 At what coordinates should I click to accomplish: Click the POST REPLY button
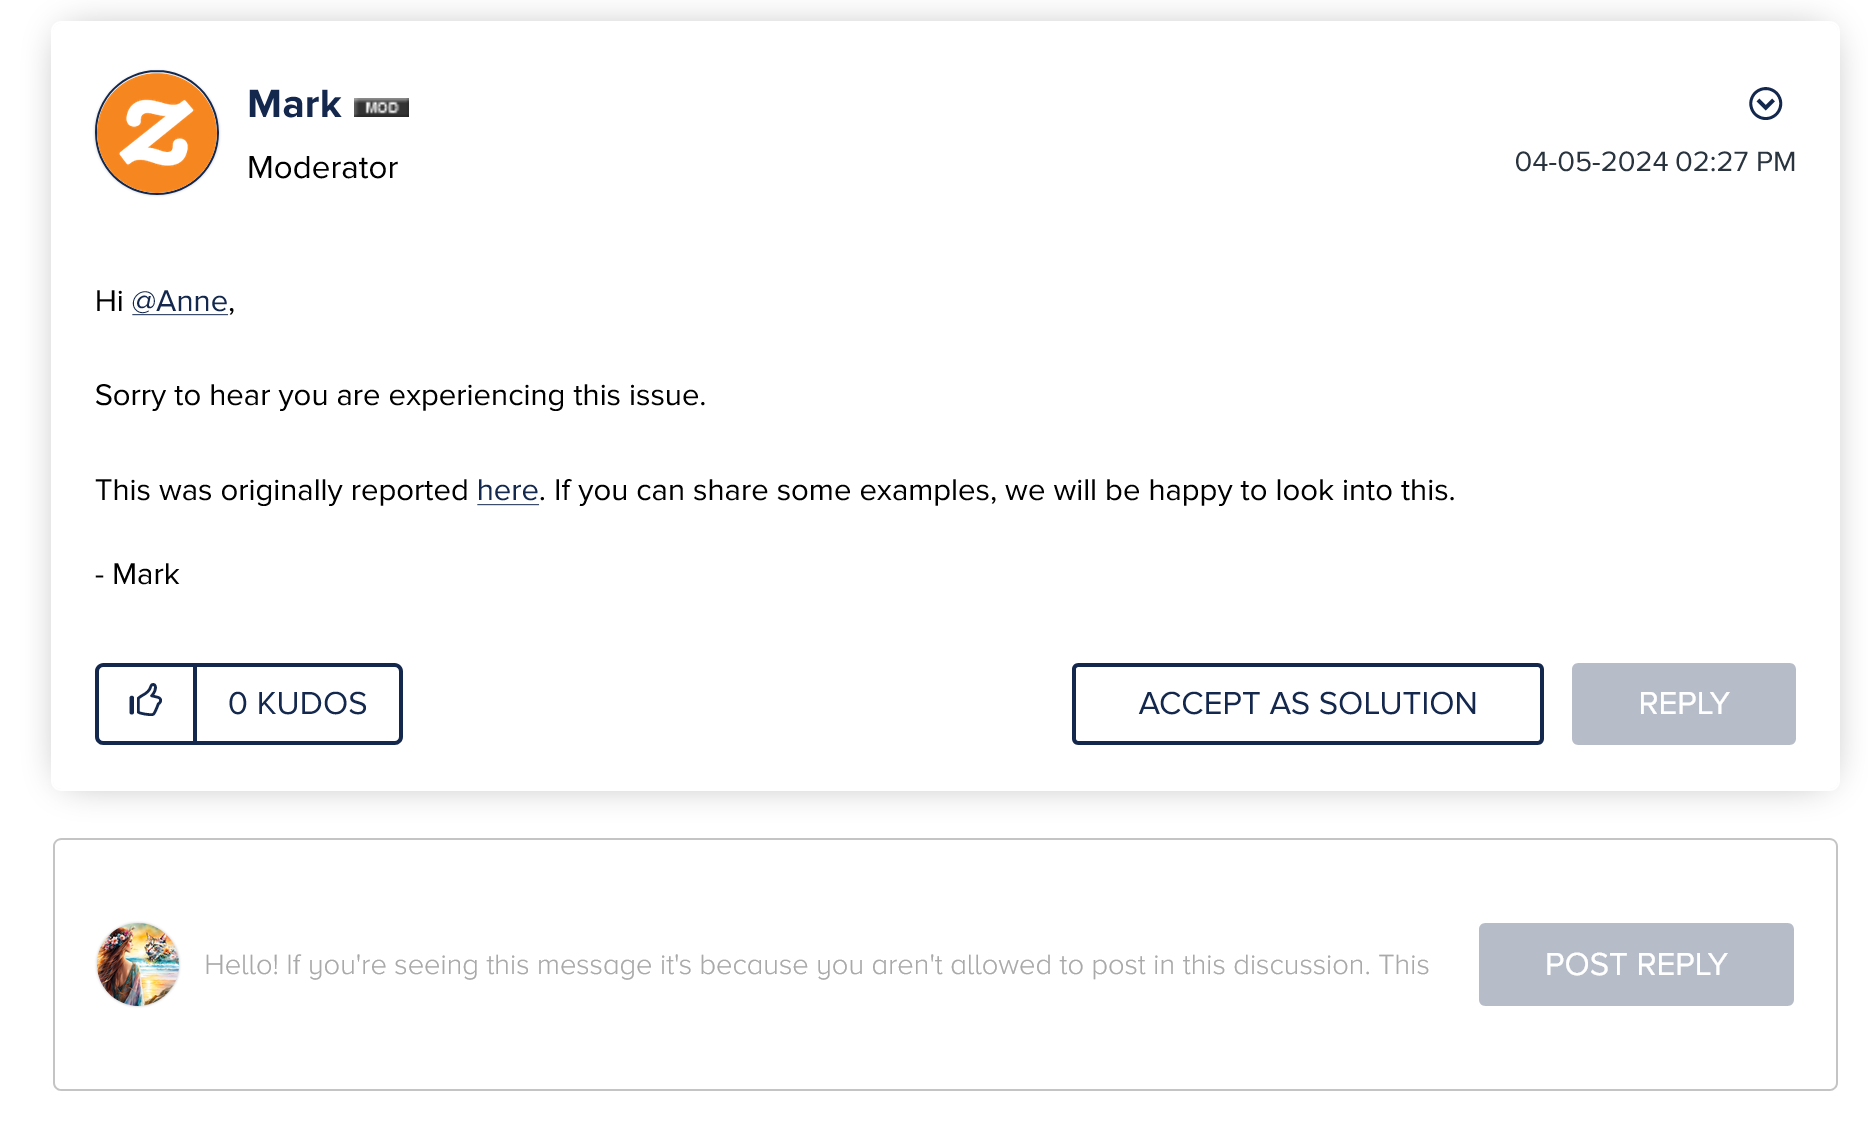coord(1636,964)
